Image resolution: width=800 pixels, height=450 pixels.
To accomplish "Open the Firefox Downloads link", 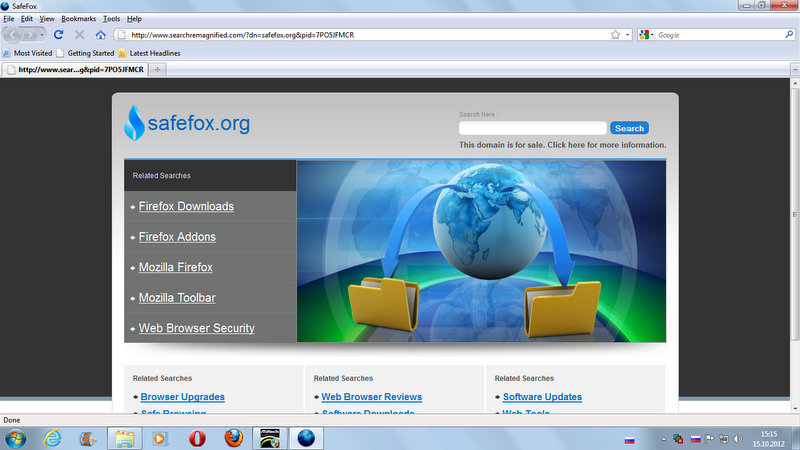I will tap(186, 206).
